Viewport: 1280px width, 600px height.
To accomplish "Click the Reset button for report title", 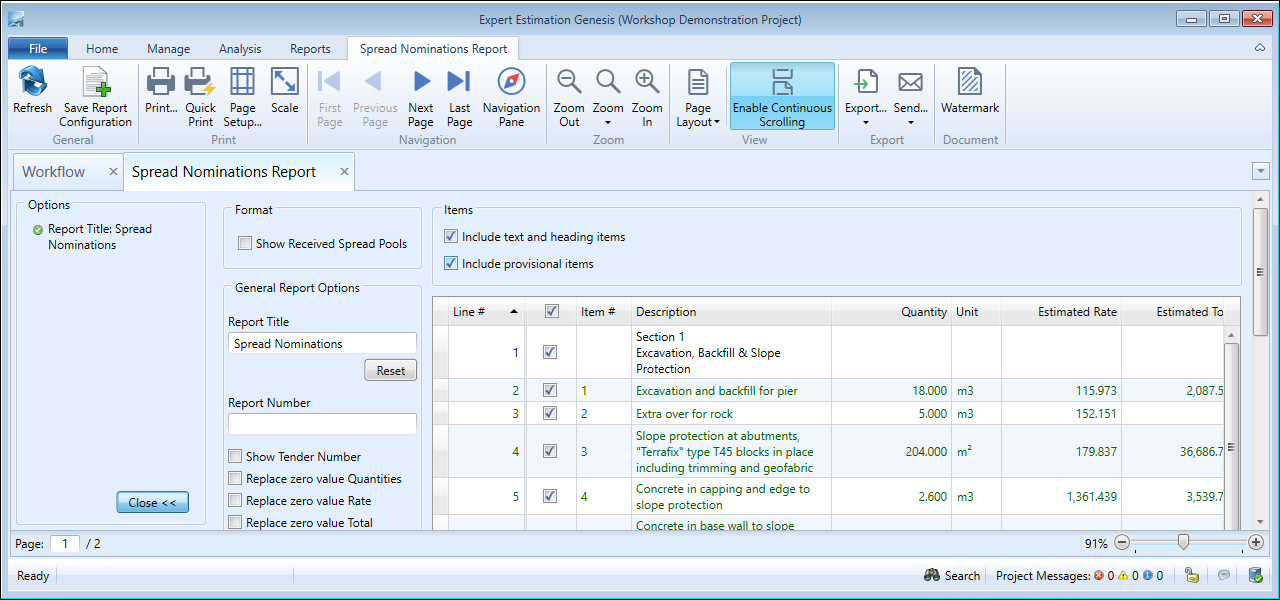I will point(390,370).
